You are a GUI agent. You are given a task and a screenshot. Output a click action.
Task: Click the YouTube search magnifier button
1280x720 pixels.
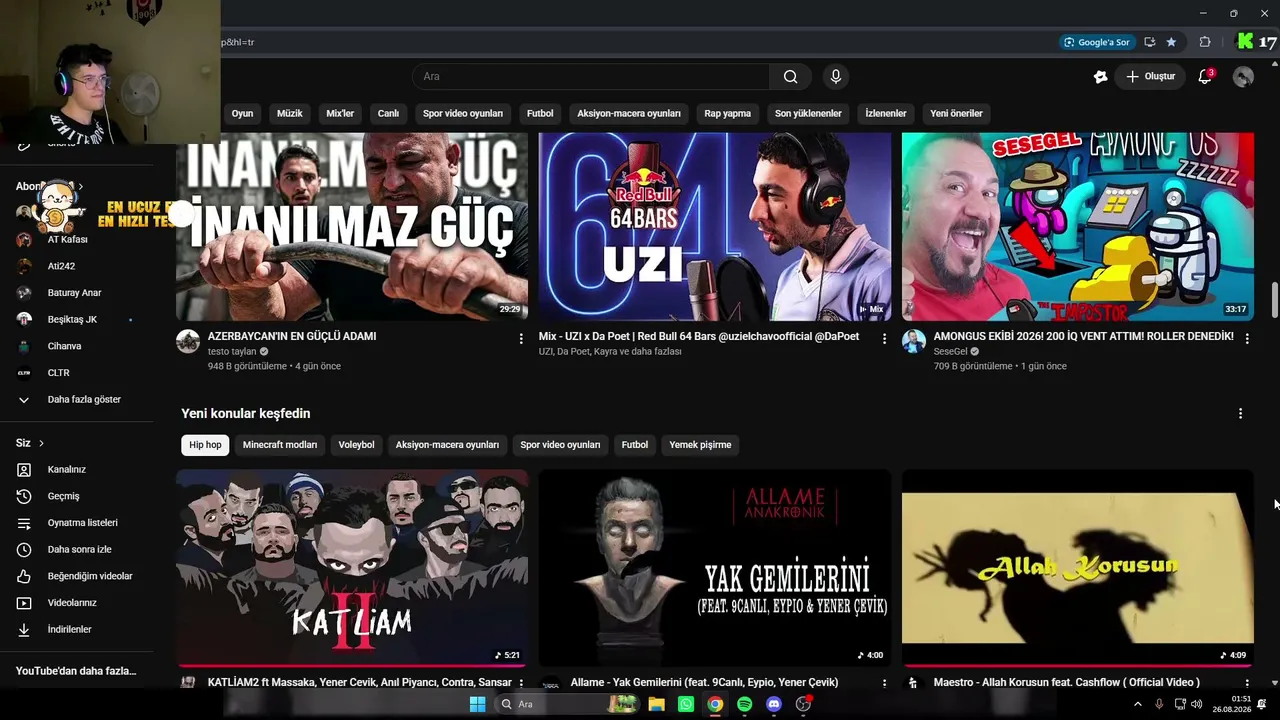coord(790,77)
